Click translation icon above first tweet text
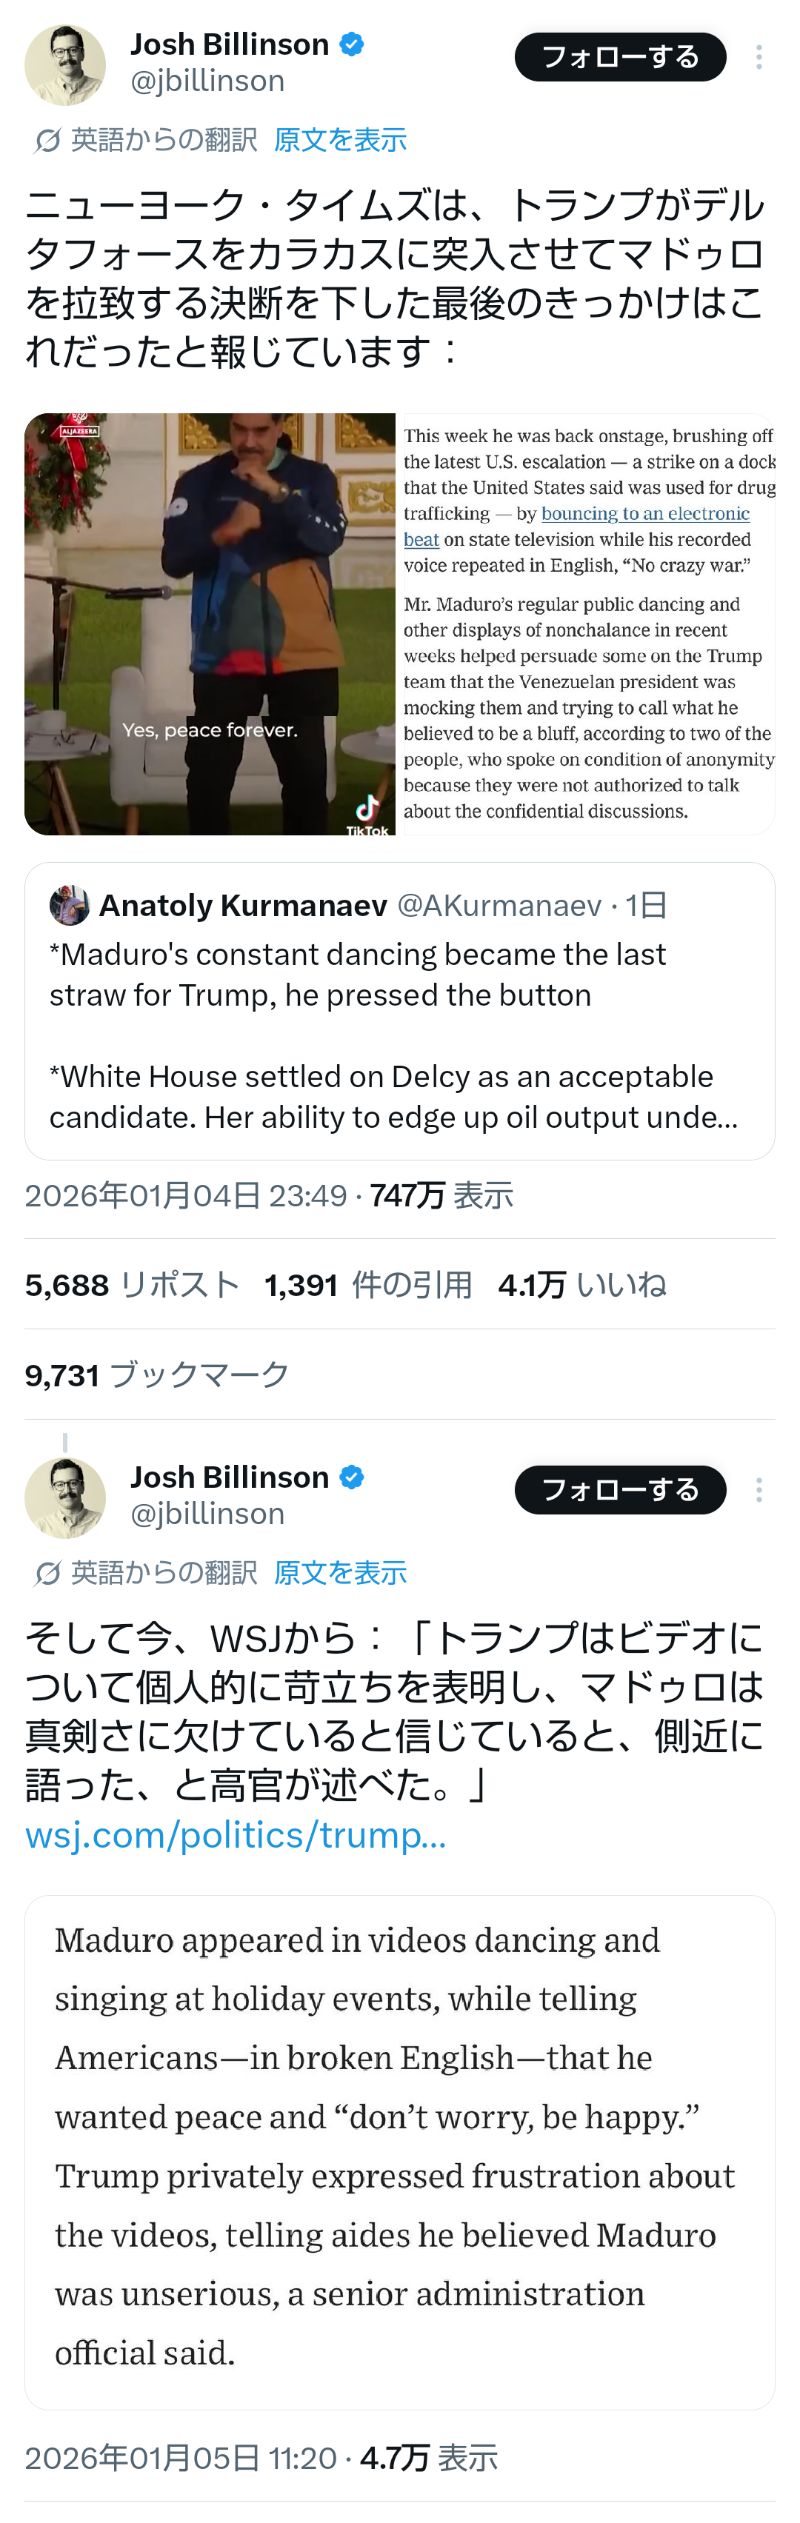Screen dimensions: 800x2523 (x=47, y=141)
